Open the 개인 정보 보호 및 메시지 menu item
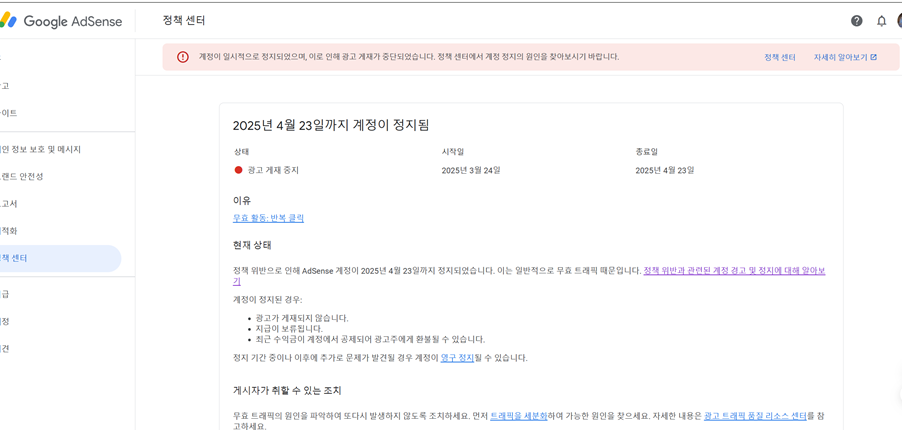This screenshot has height=430, width=902. (39, 150)
